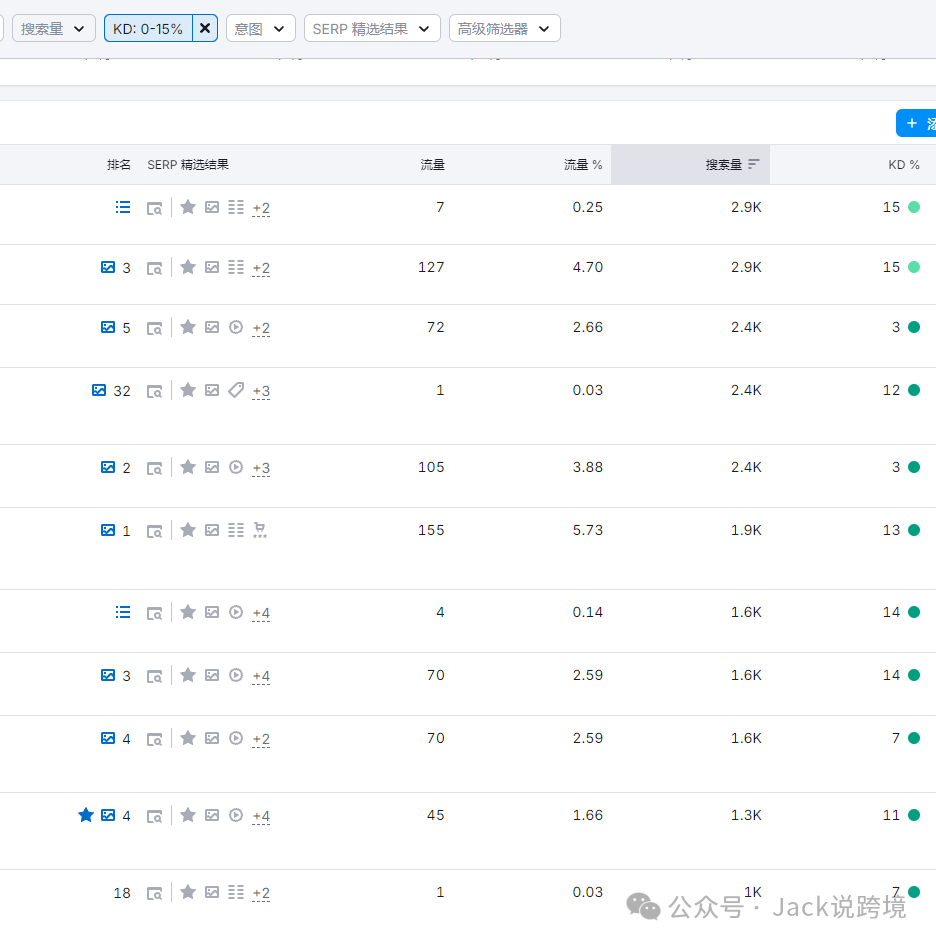The height and width of the screenshot is (944, 936).
Task: Expand +2 features in traffic 7 row
Action: coord(261,208)
